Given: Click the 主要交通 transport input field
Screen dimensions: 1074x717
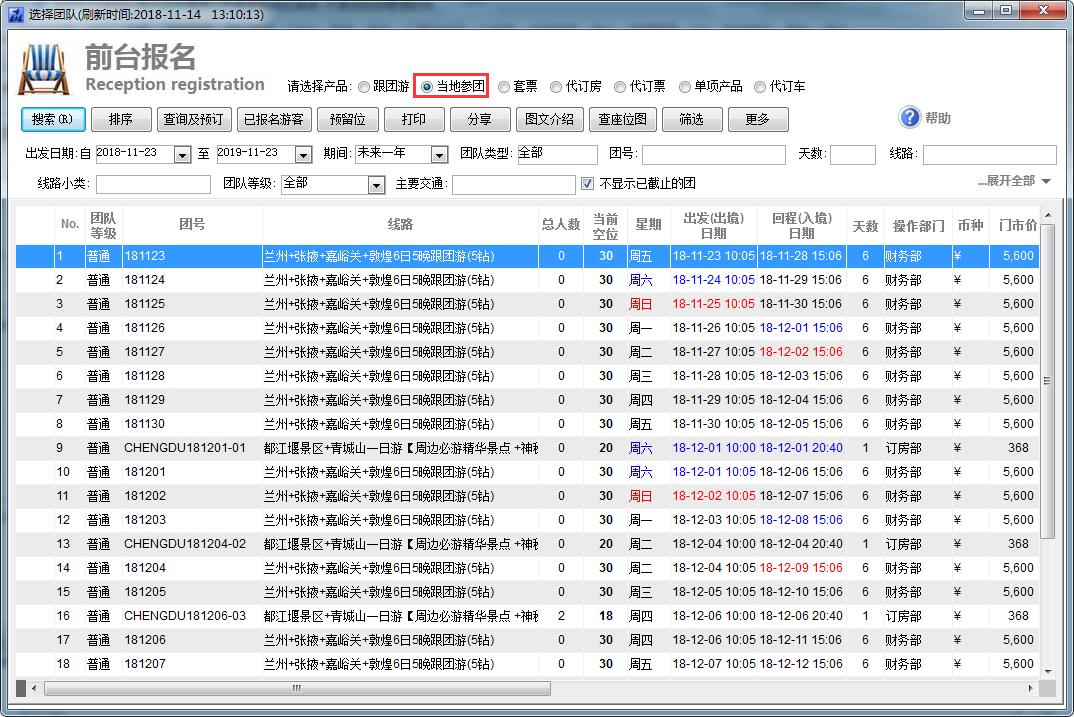Looking at the screenshot, I should (x=514, y=185).
